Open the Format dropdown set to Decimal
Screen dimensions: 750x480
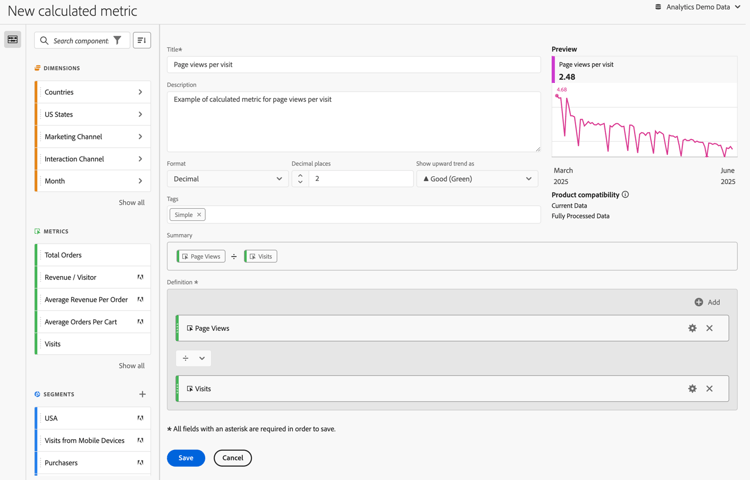click(x=227, y=179)
